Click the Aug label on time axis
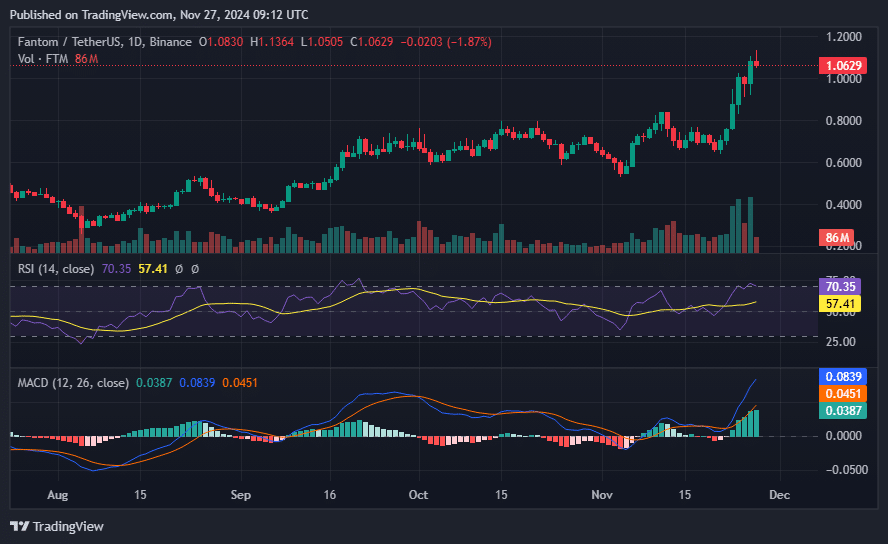This screenshot has height=544, width=888. pyautogui.click(x=58, y=495)
